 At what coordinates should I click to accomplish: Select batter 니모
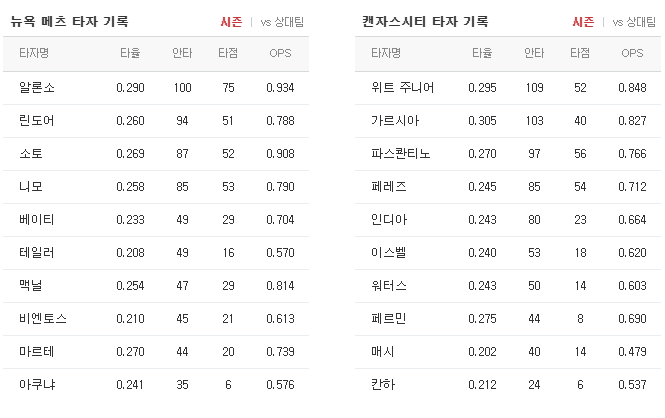(31, 187)
